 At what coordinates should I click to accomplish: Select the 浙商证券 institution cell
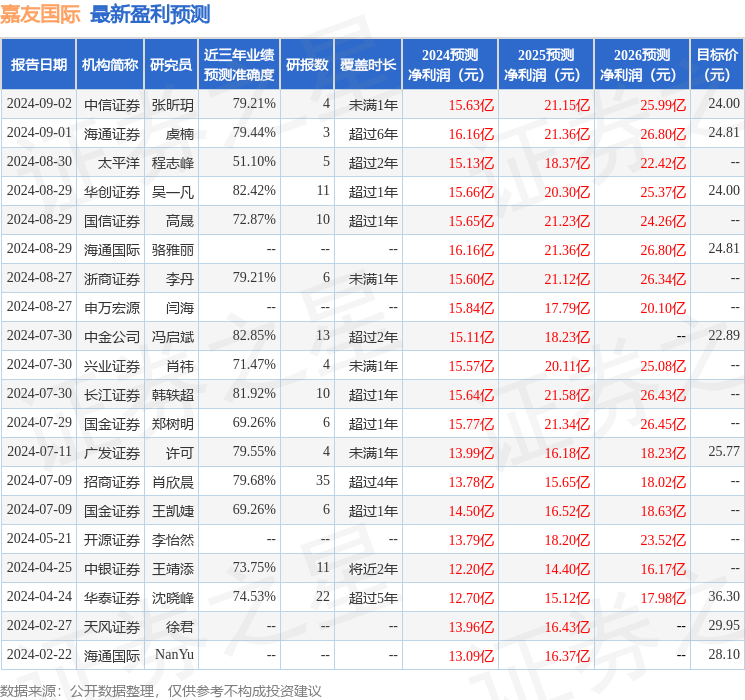tap(110, 278)
